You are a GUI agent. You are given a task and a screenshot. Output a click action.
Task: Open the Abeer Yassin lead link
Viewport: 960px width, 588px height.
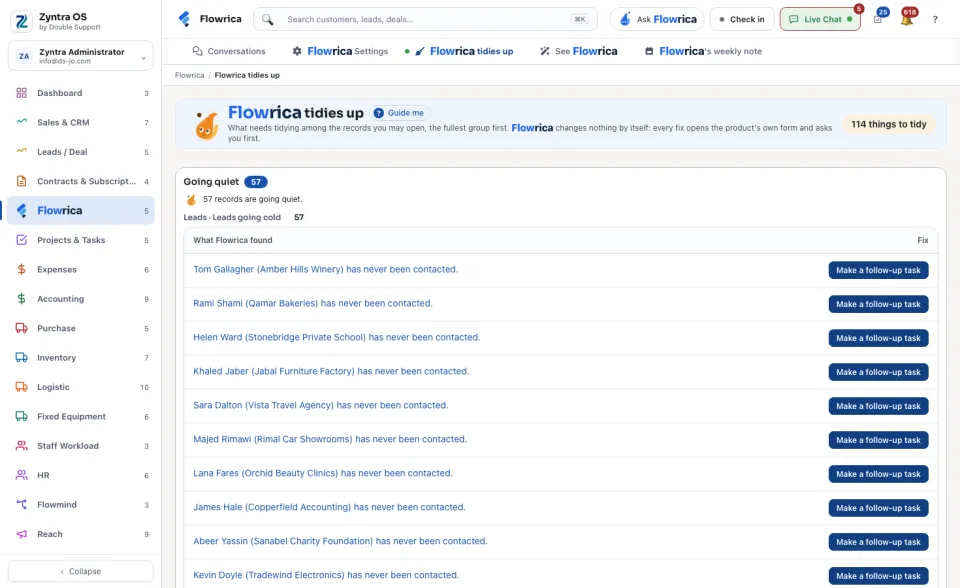(x=340, y=541)
